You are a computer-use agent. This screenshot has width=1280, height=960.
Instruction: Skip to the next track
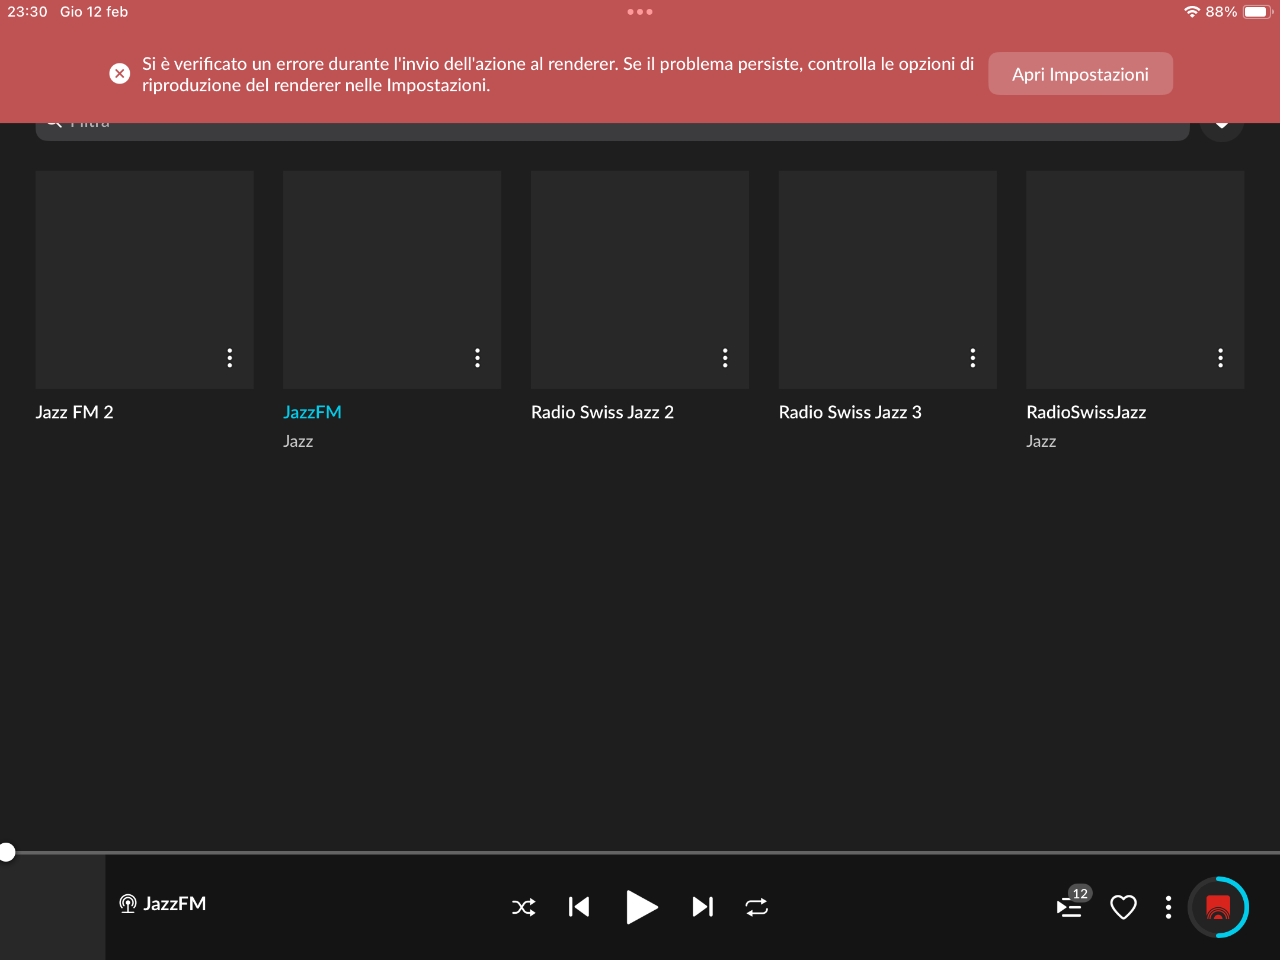click(703, 907)
